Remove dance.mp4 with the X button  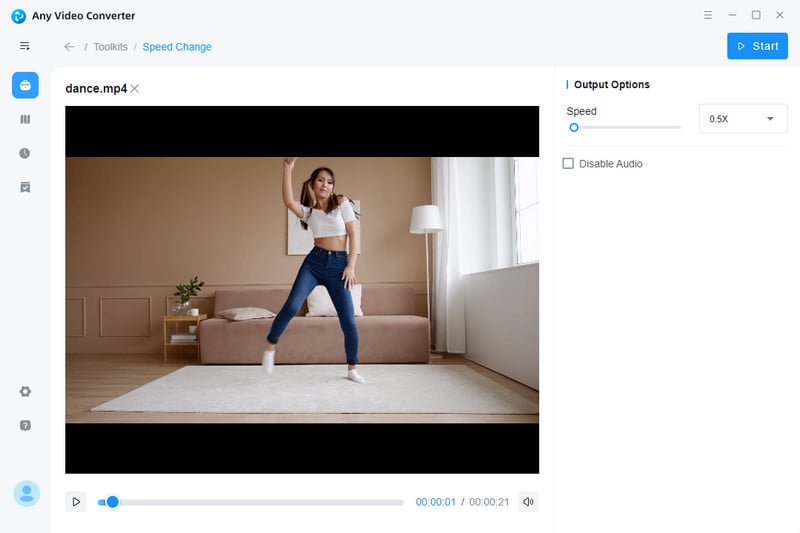(x=135, y=89)
